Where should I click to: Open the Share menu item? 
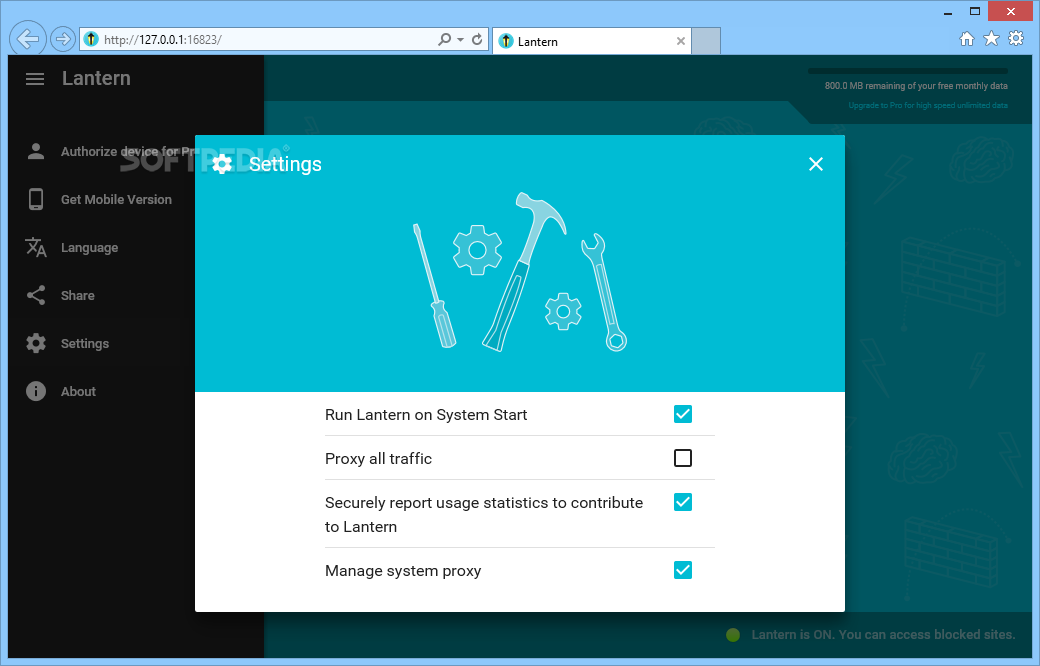tap(78, 295)
